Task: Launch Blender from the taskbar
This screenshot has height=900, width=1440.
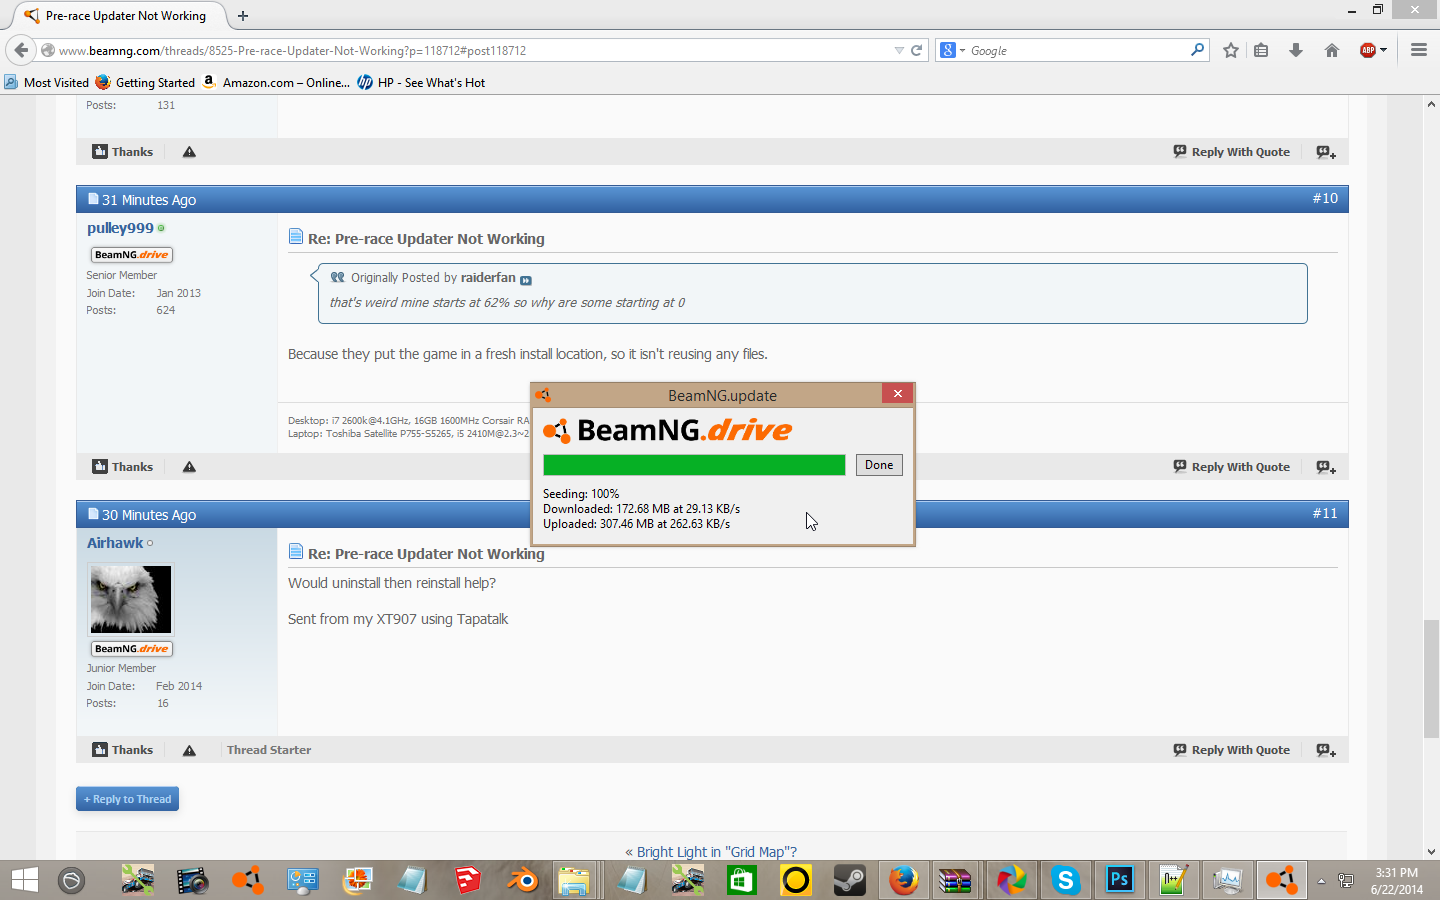Action: point(521,880)
